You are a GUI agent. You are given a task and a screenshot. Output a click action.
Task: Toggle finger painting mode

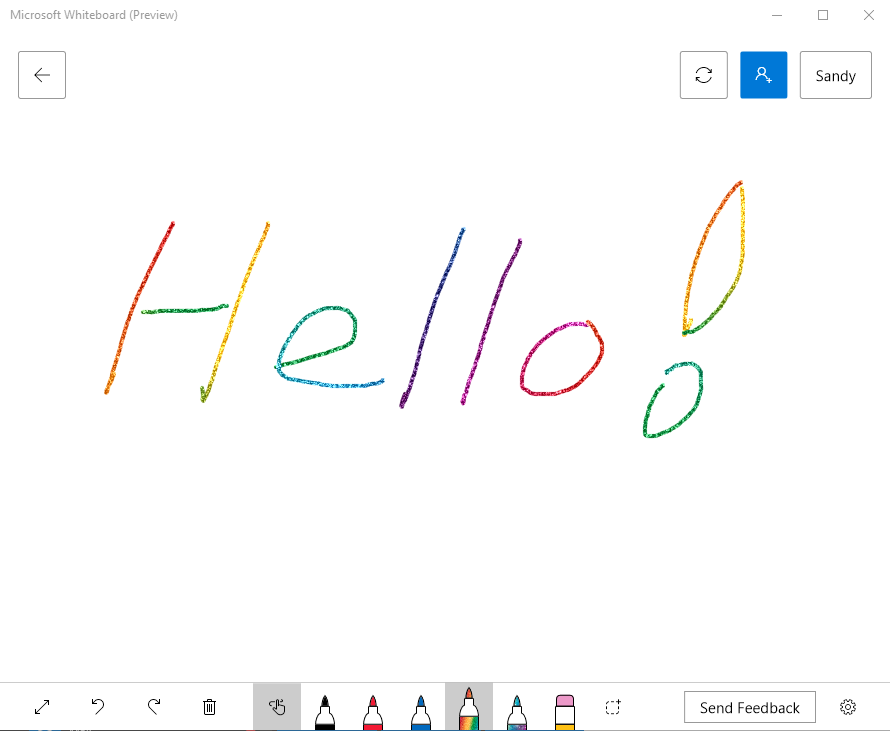pyautogui.click(x=277, y=707)
